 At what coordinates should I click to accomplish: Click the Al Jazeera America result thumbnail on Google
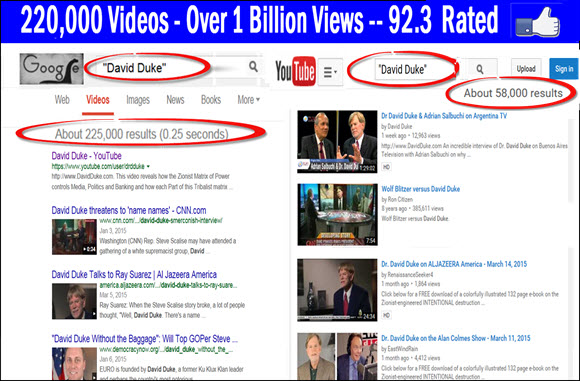click(74, 301)
